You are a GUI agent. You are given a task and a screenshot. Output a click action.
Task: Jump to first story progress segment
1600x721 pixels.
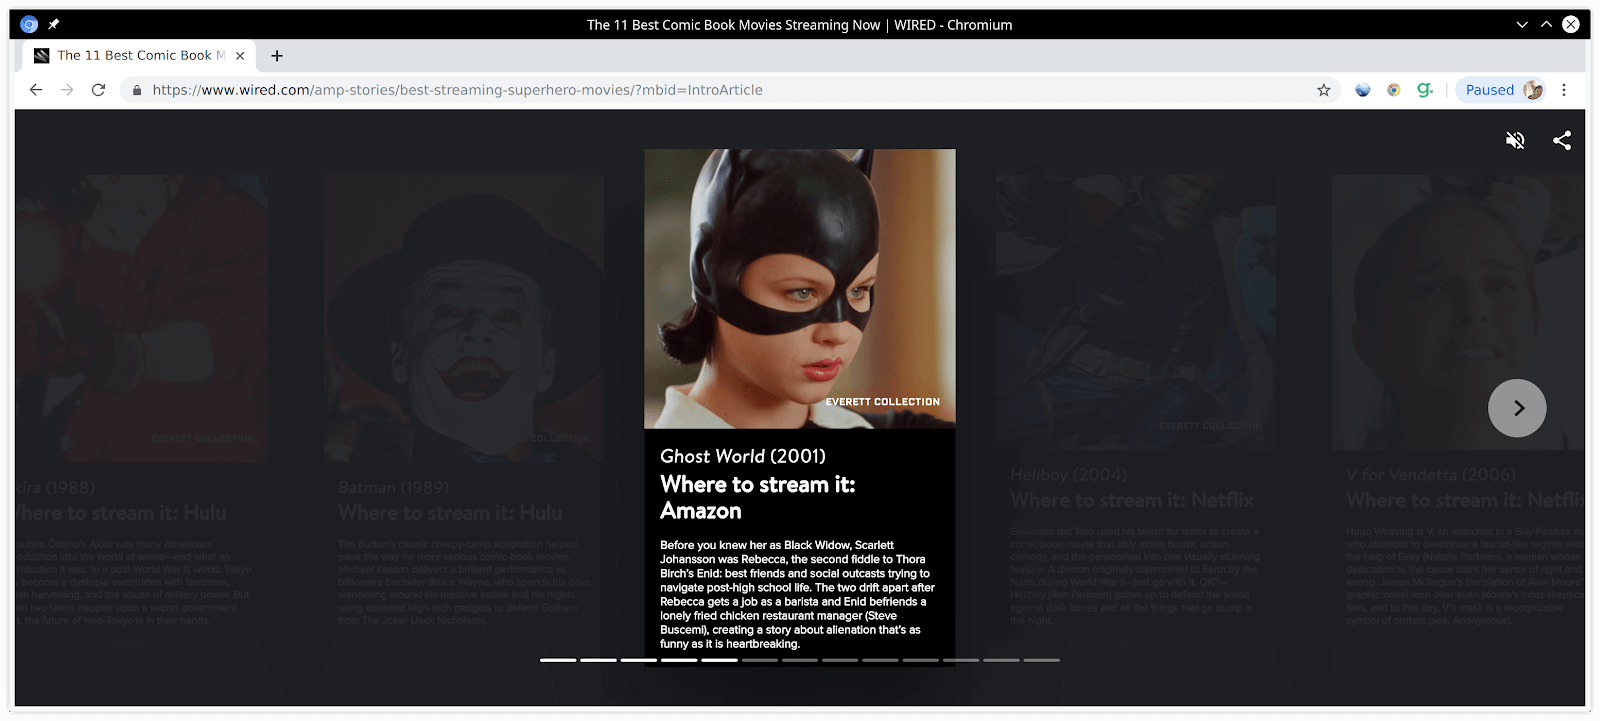tap(558, 660)
